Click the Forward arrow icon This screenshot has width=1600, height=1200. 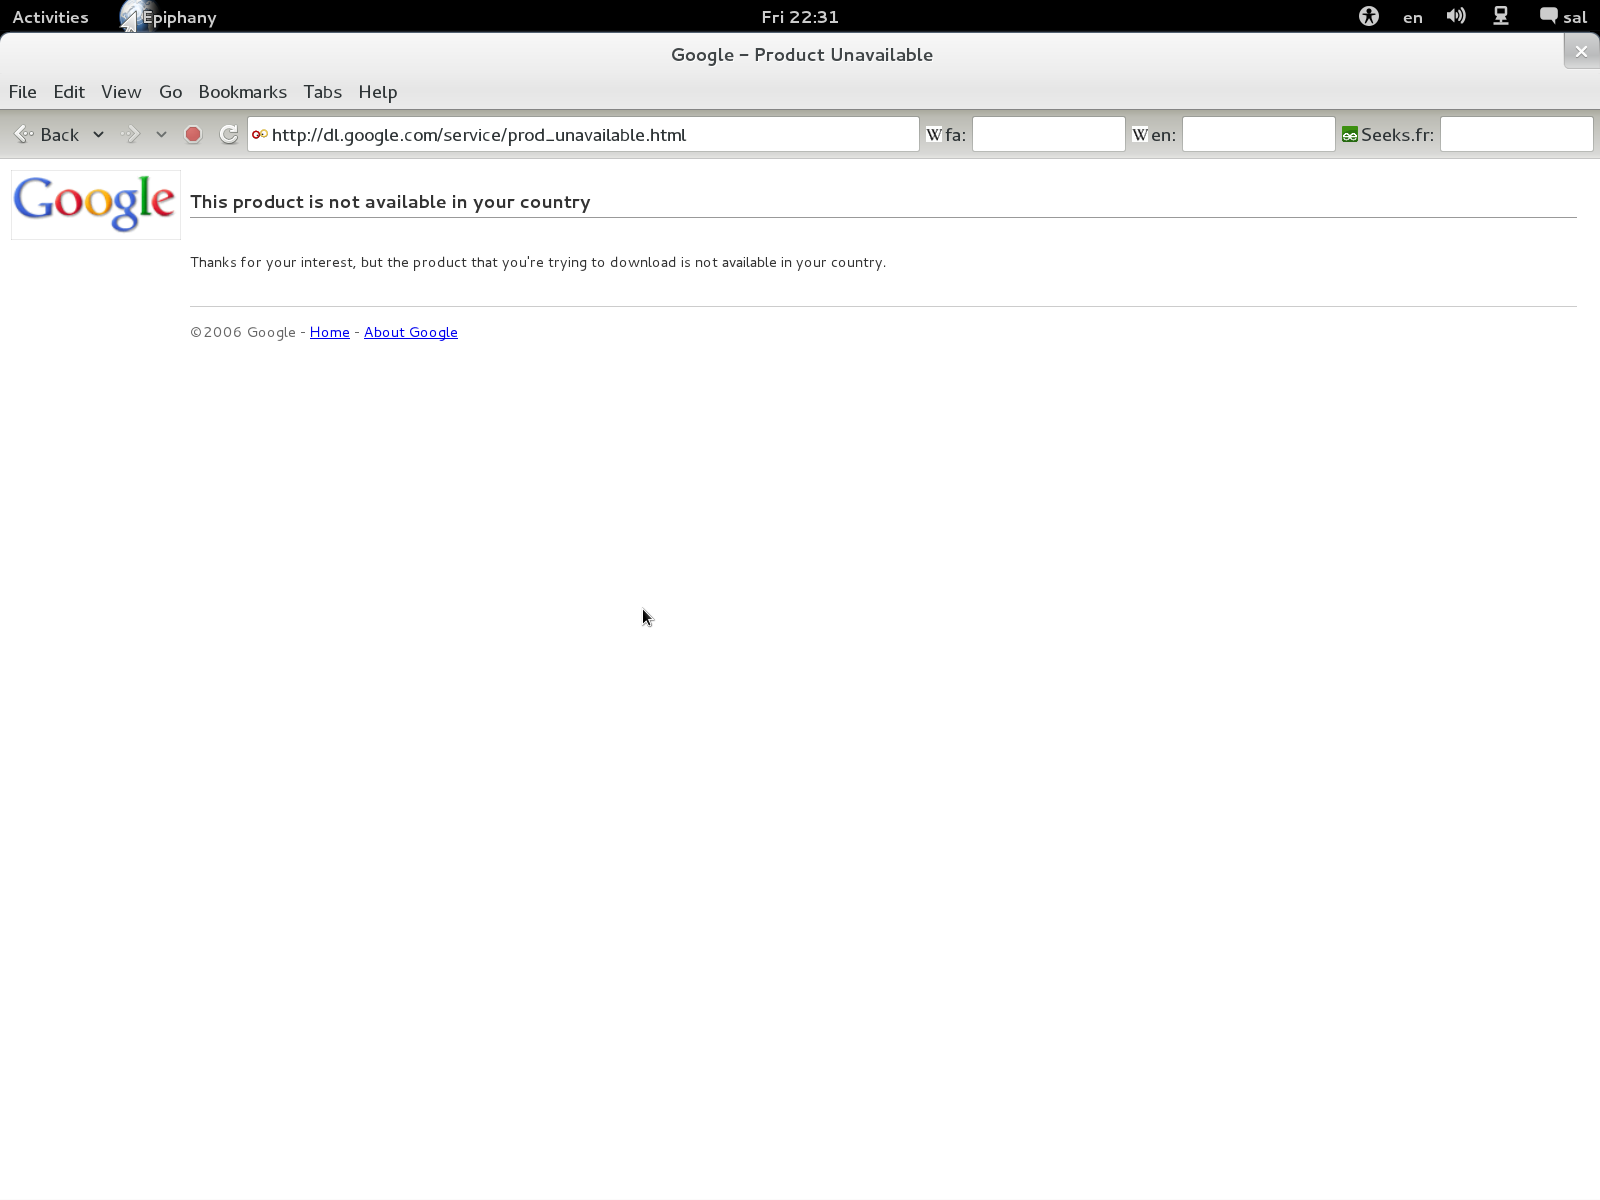coord(130,134)
